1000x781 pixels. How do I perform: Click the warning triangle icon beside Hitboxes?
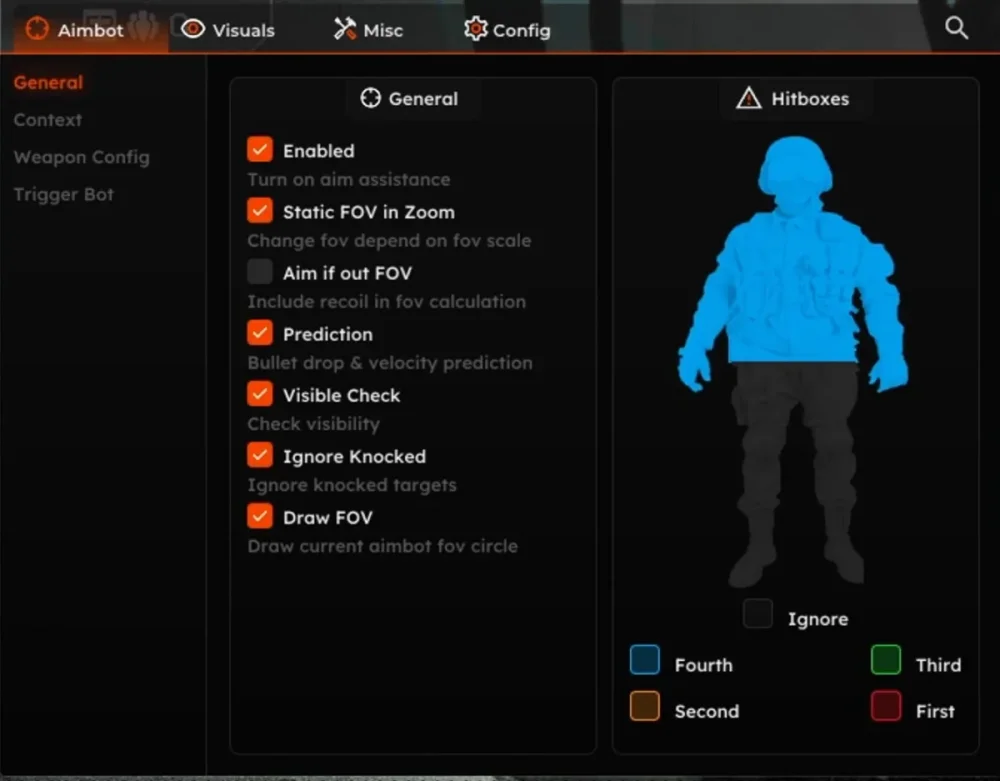click(x=748, y=98)
